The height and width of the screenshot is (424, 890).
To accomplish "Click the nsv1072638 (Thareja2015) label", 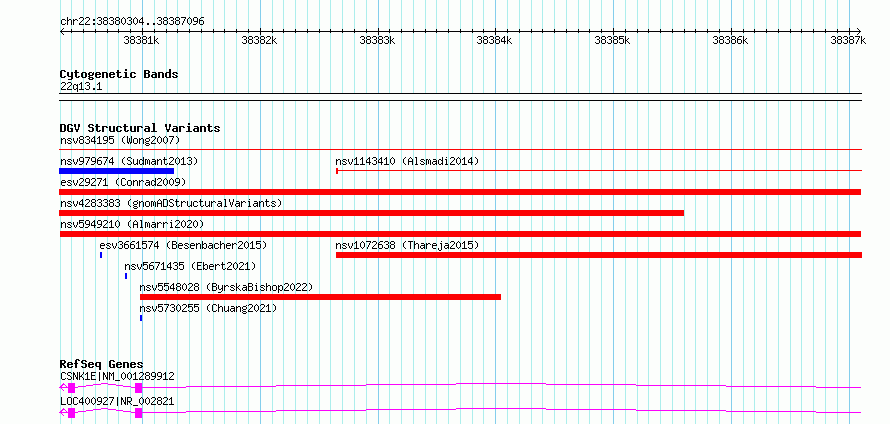I will (407, 245).
